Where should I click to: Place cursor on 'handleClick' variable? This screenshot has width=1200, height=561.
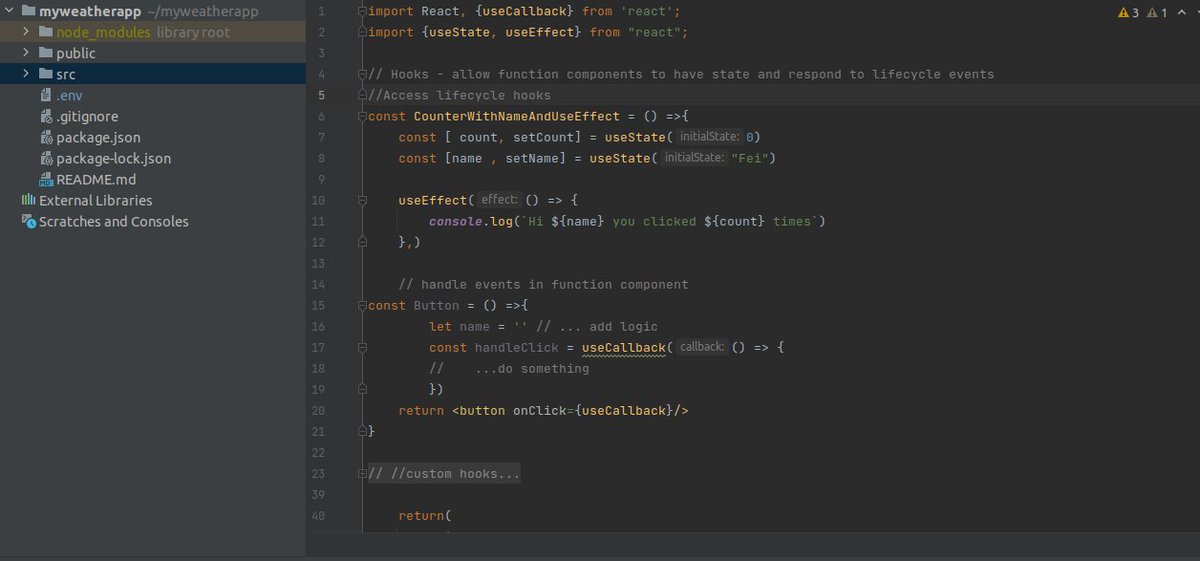click(517, 347)
